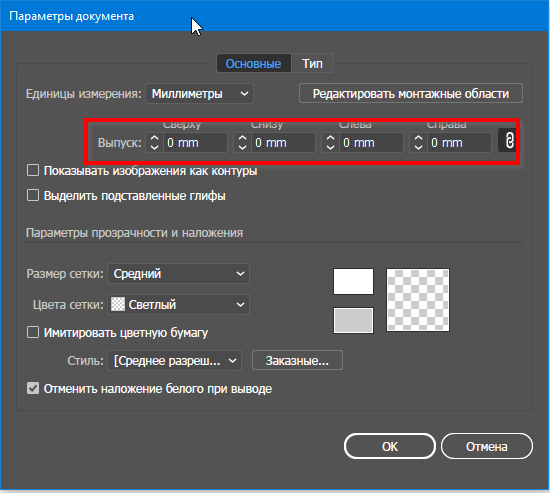Toggle Имитировать цветную бумагу checkbox
Viewport: 550px width, 493px height.
(x=33, y=332)
